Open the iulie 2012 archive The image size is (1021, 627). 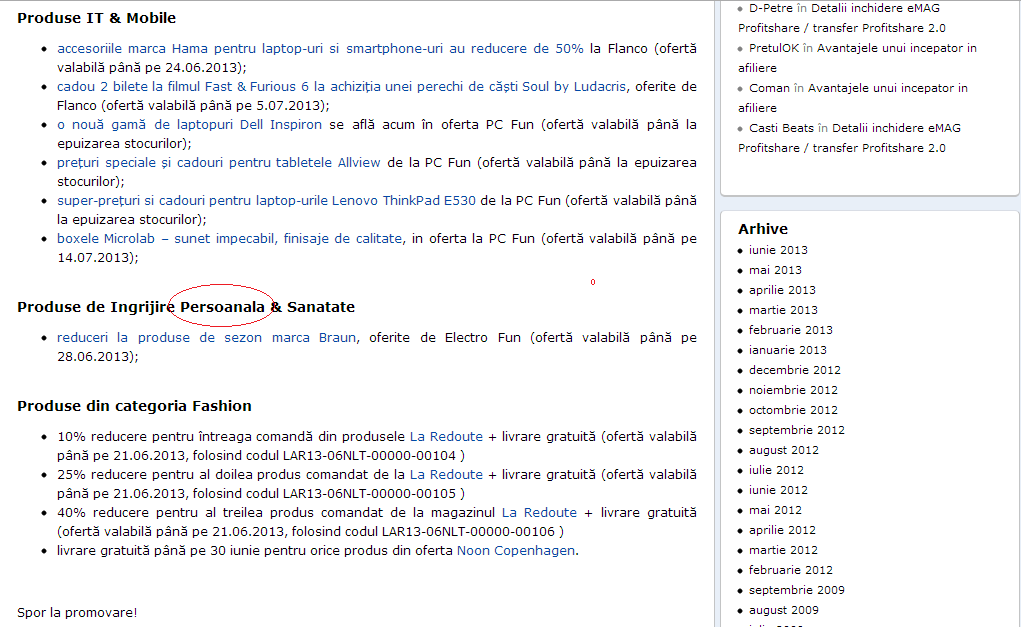(776, 470)
